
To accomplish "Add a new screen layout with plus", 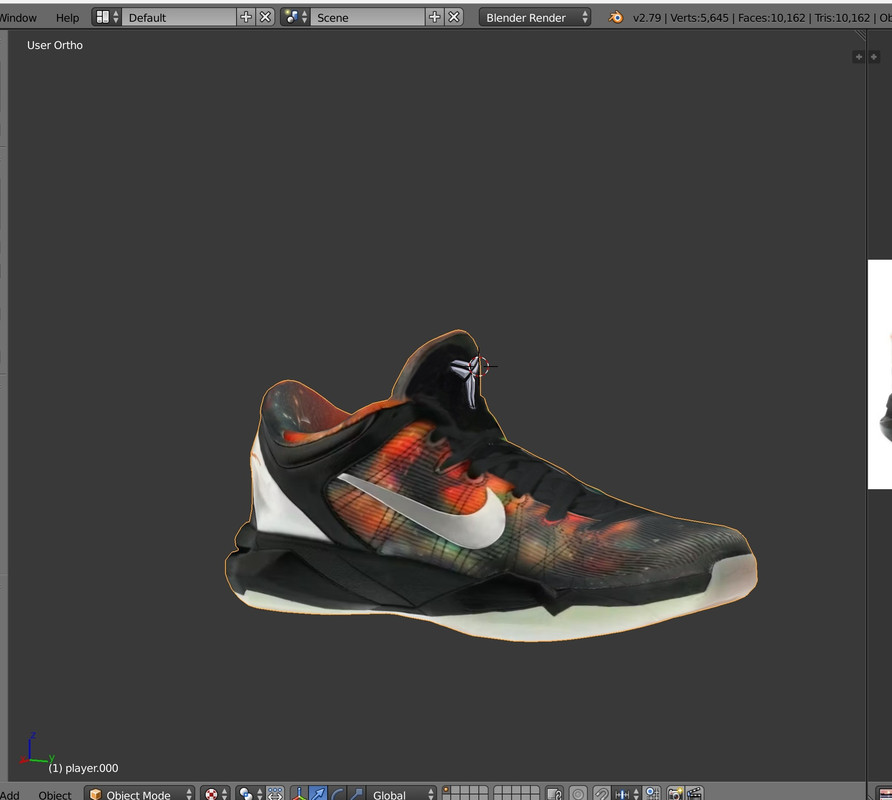I will pyautogui.click(x=246, y=17).
